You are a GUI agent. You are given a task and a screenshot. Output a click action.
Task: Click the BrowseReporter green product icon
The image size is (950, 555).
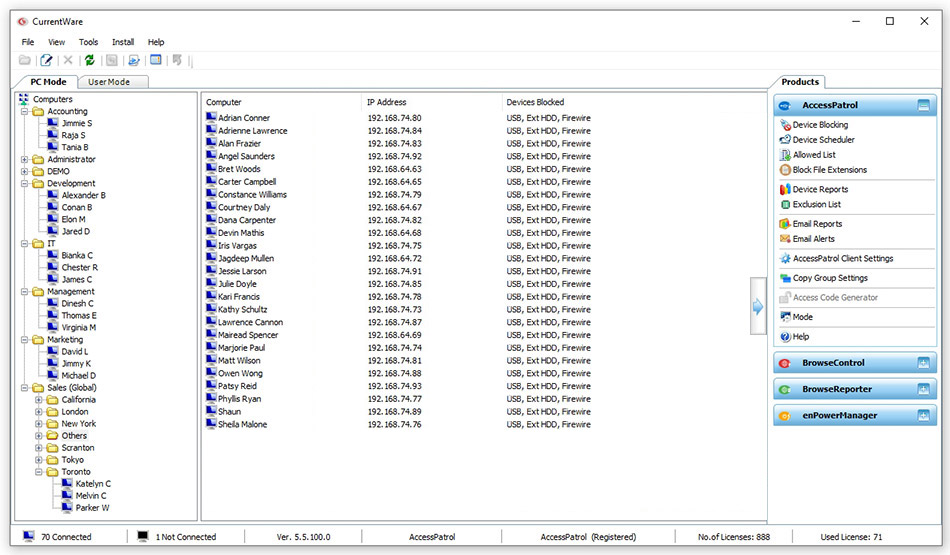pos(785,390)
